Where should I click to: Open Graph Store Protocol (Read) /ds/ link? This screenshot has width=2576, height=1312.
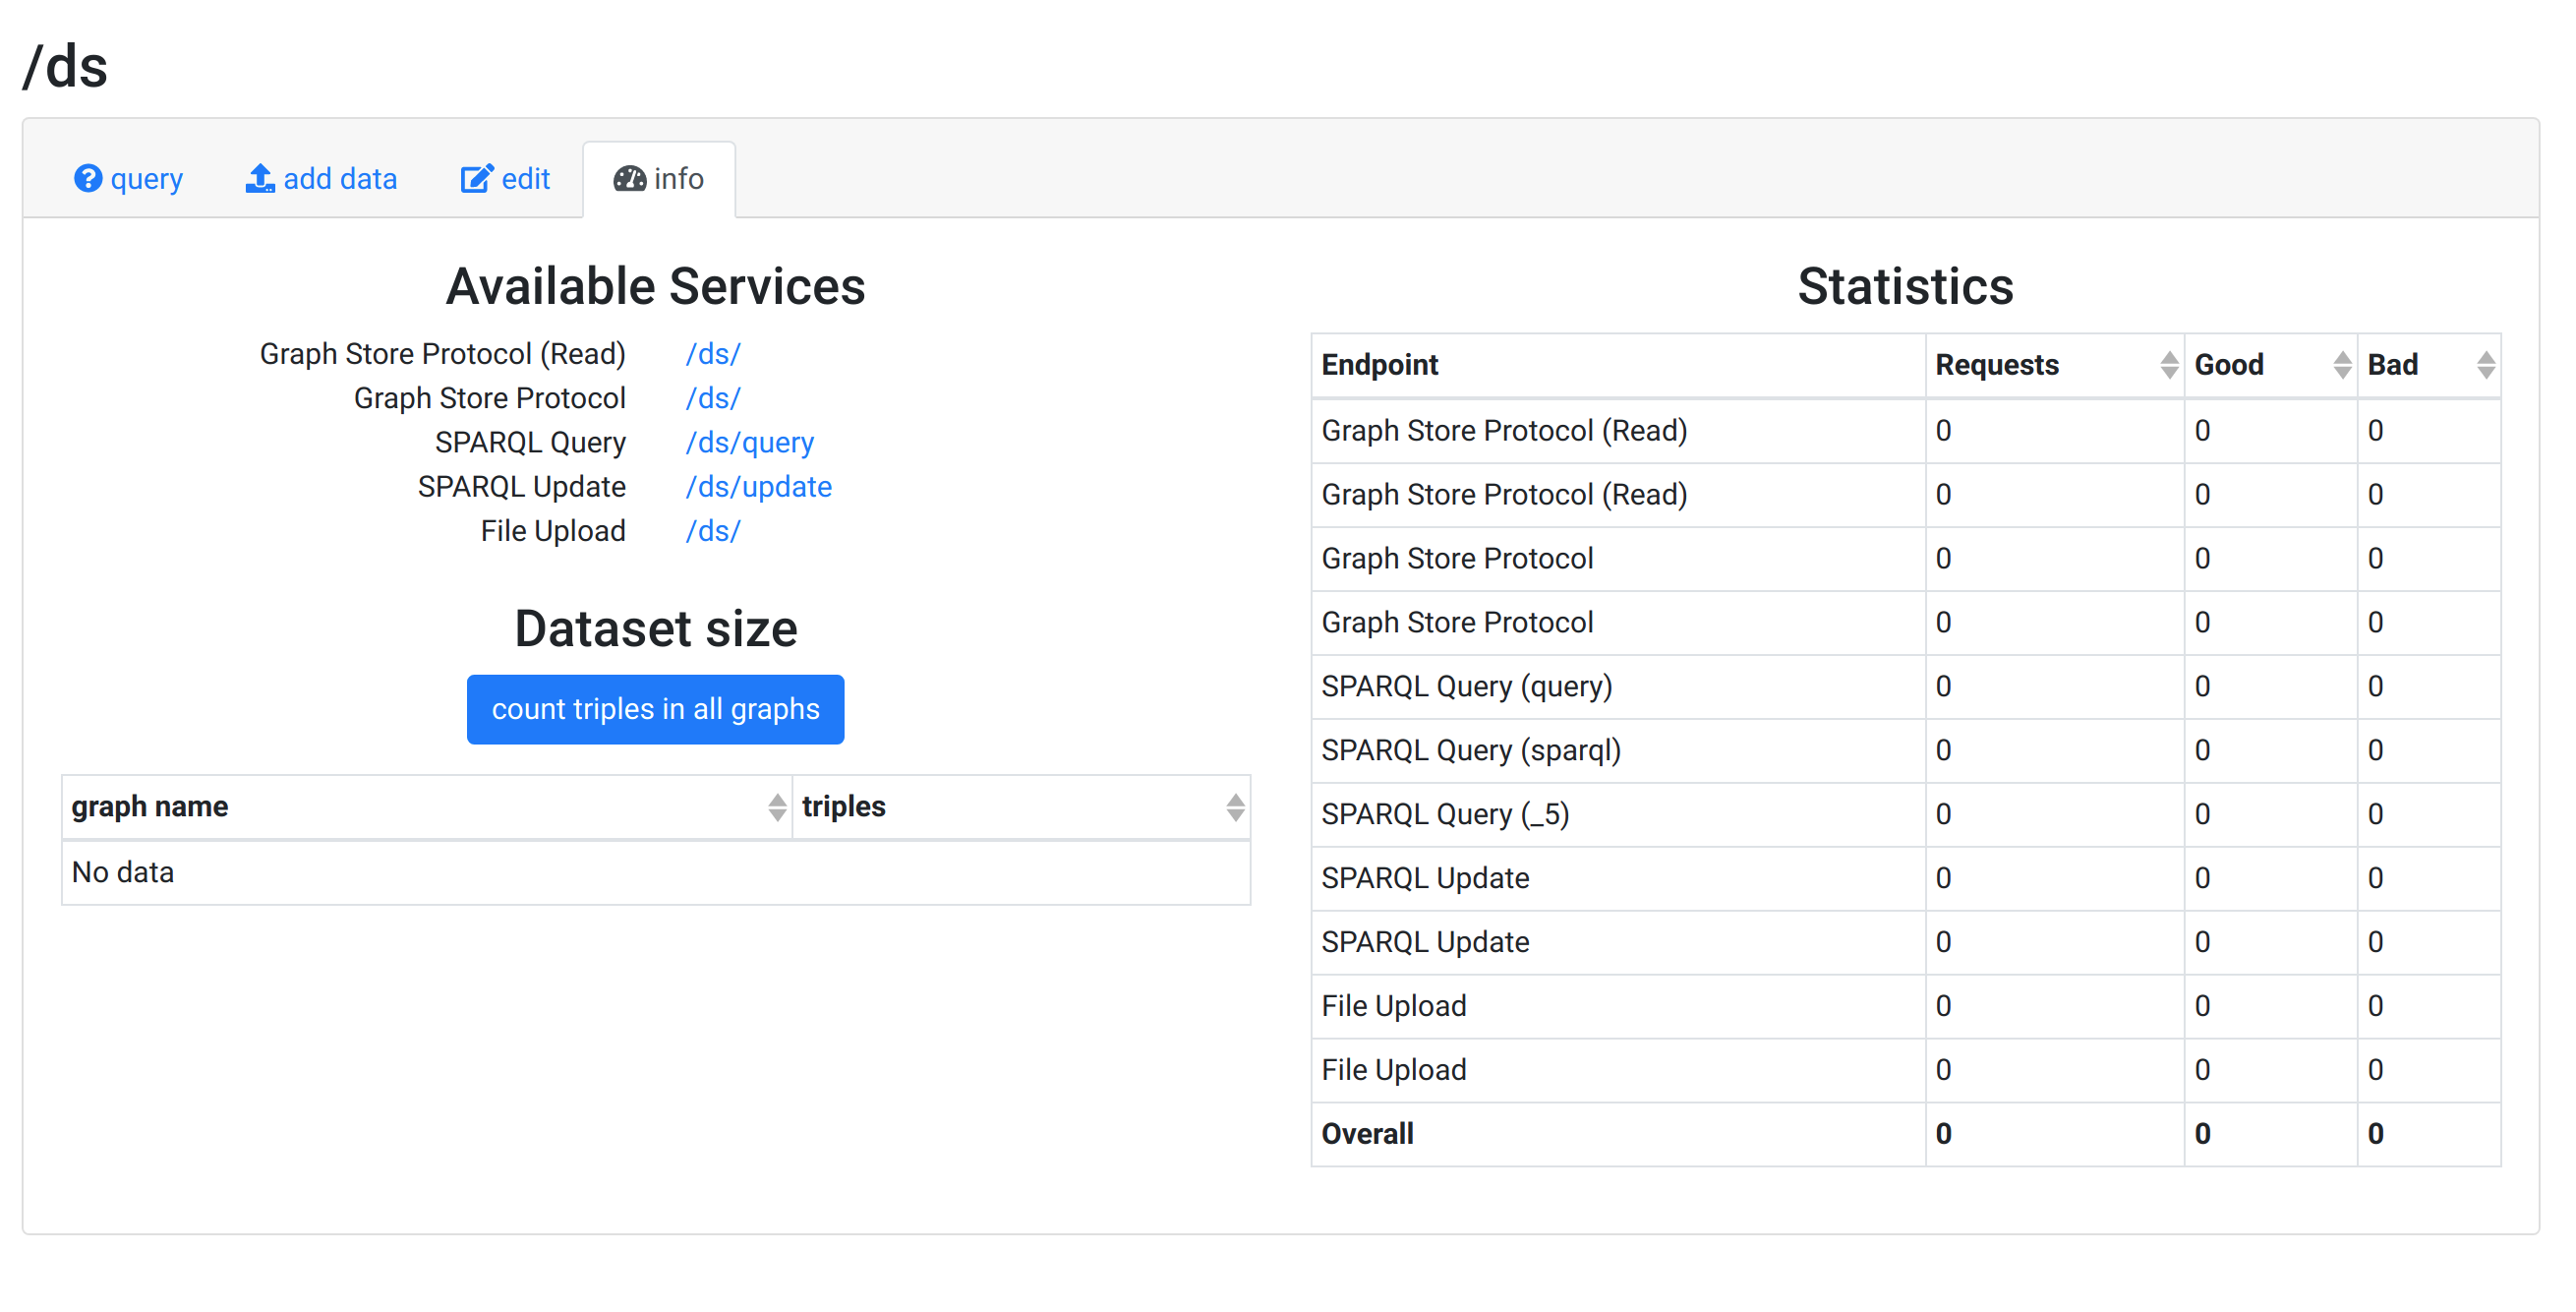(x=713, y=354)
